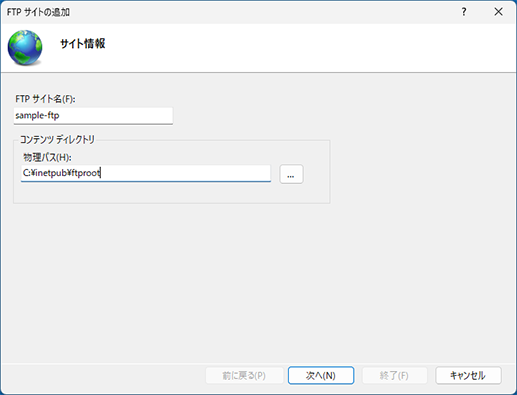Click the help question mark icon
This screenshot has height=395, width=517.
[464, 12]
